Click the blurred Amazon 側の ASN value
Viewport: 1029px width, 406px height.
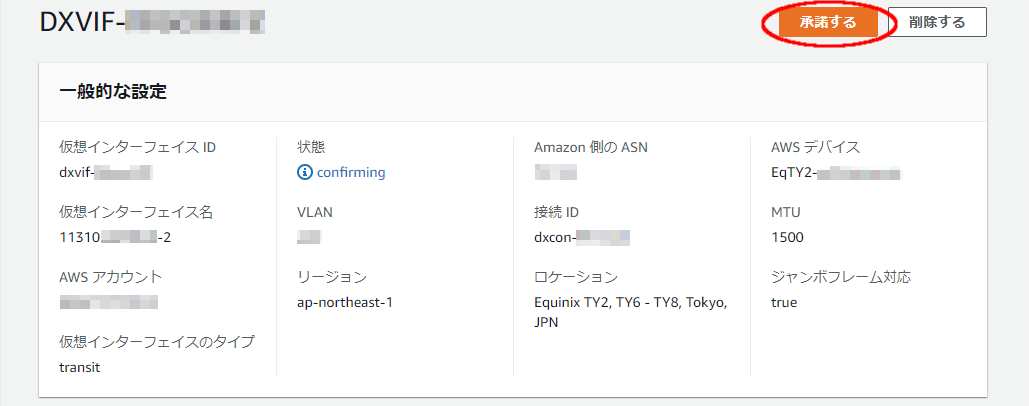coord(556,172)
